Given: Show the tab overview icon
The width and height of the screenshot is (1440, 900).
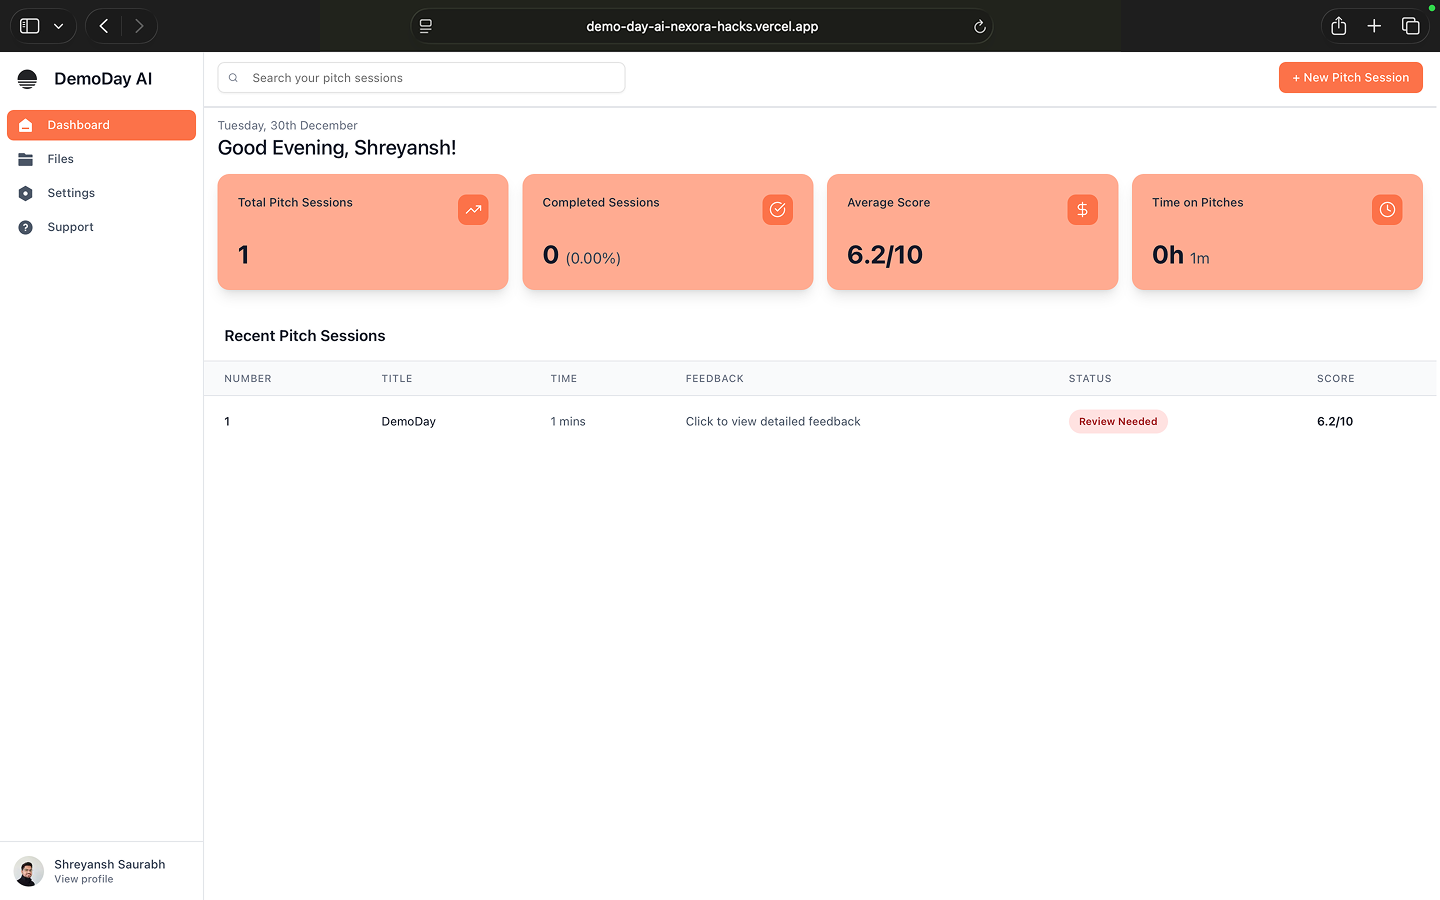Looking at the screenshot, I should click(x=1411, y=26).
